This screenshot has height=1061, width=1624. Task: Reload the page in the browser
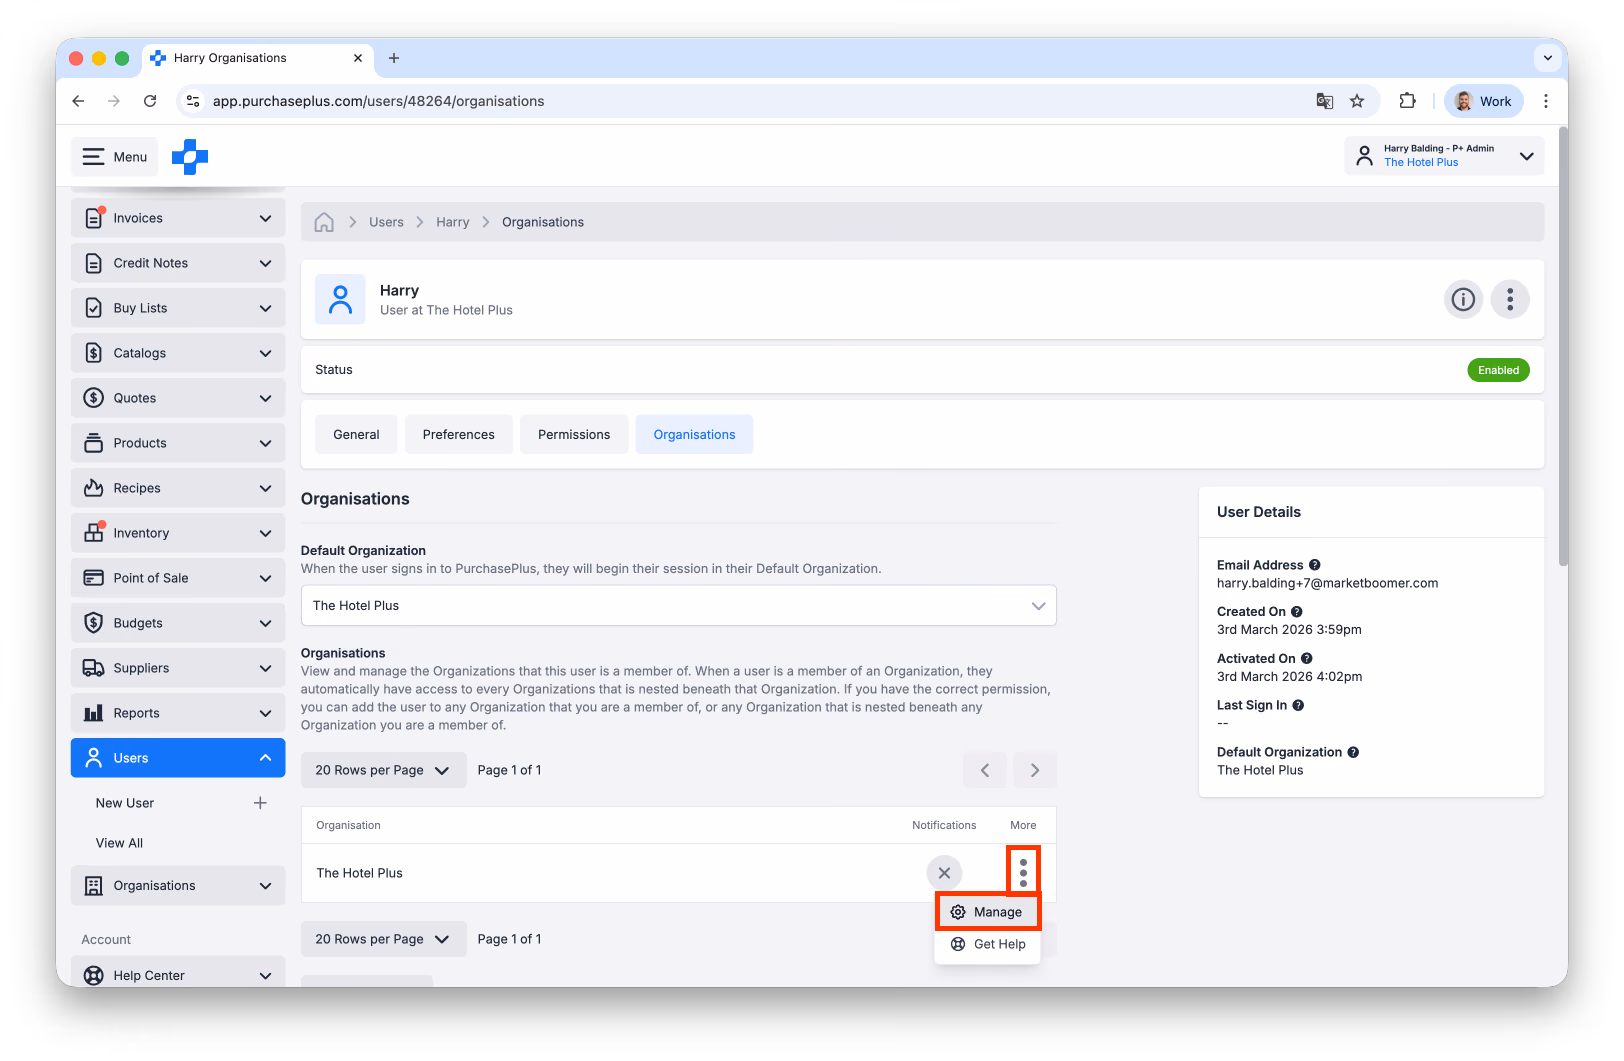[150, 101]
